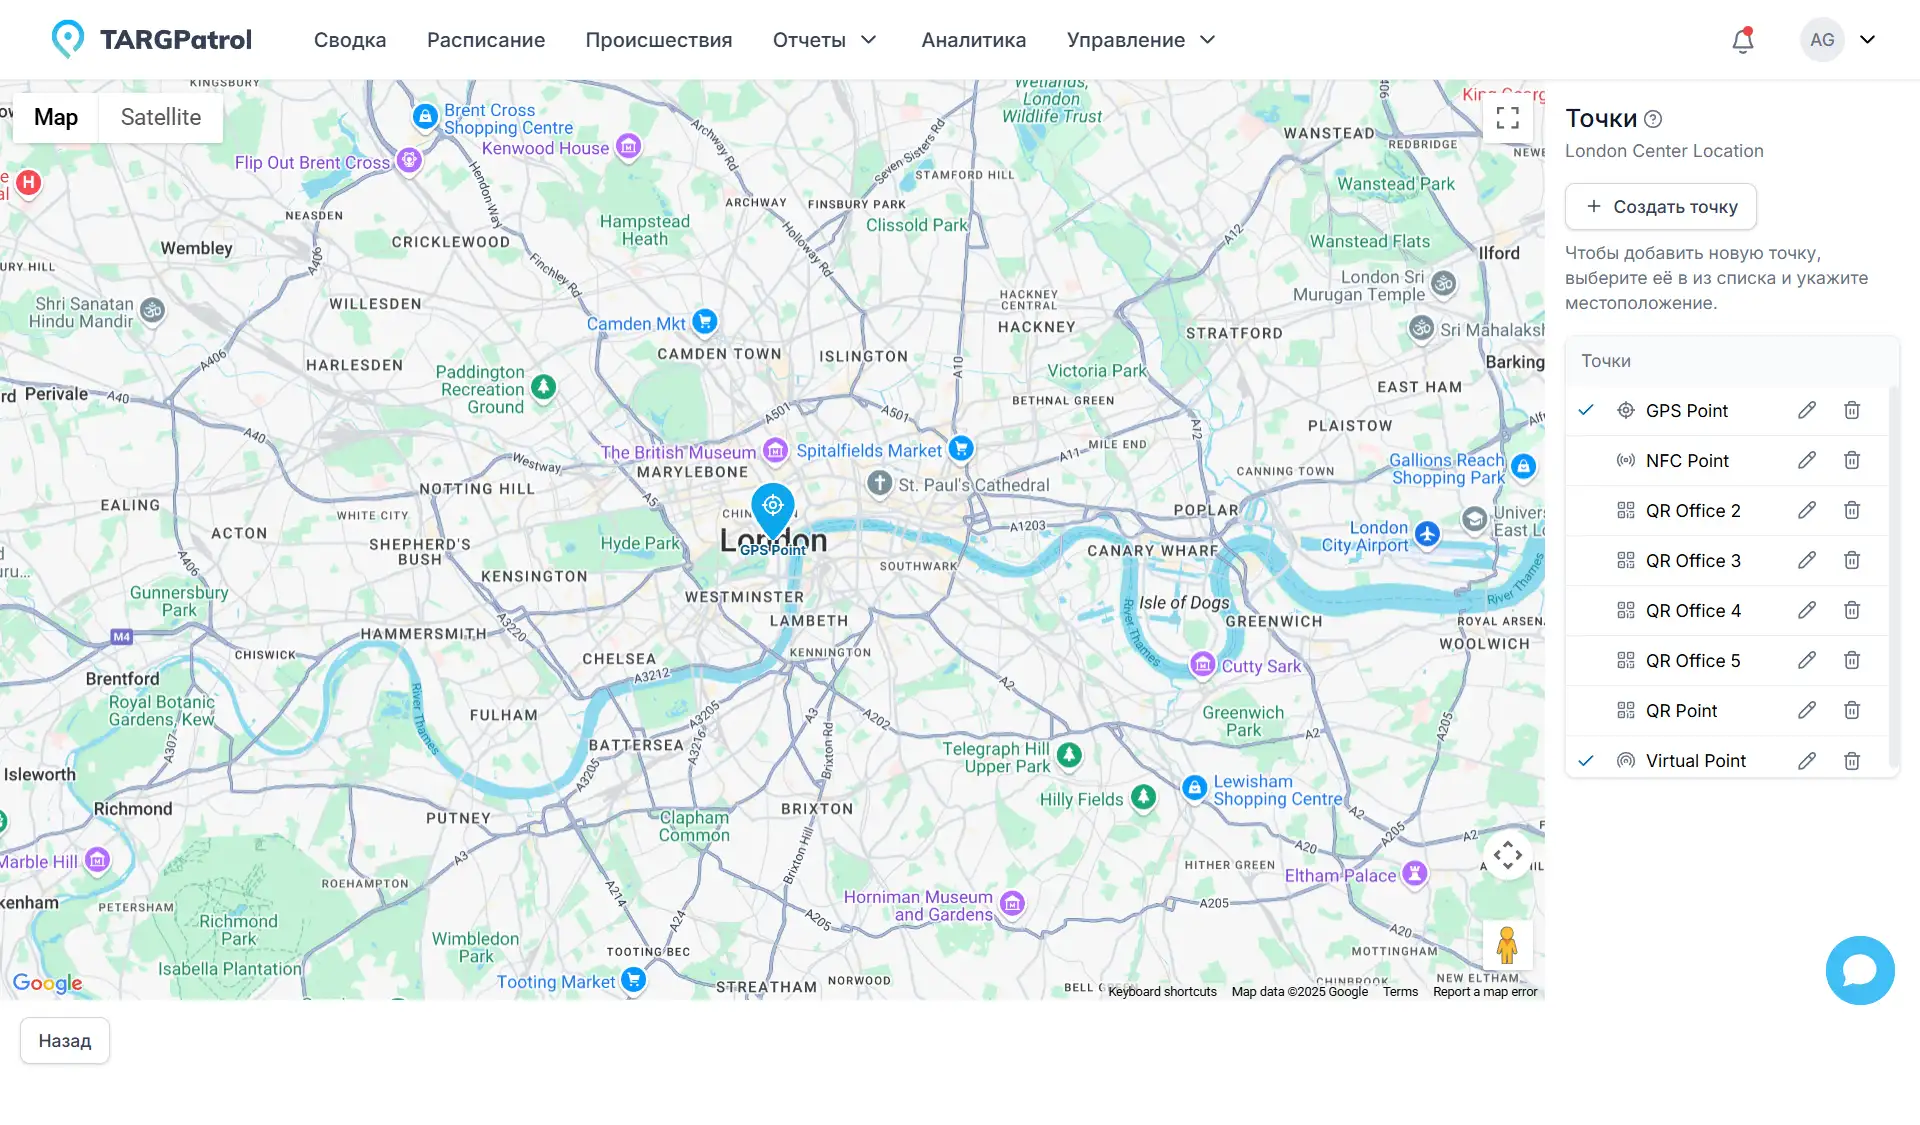Click the Создать точку button
Image resolution: width=1920 pixels, height=1125 pixels.
1660,207
